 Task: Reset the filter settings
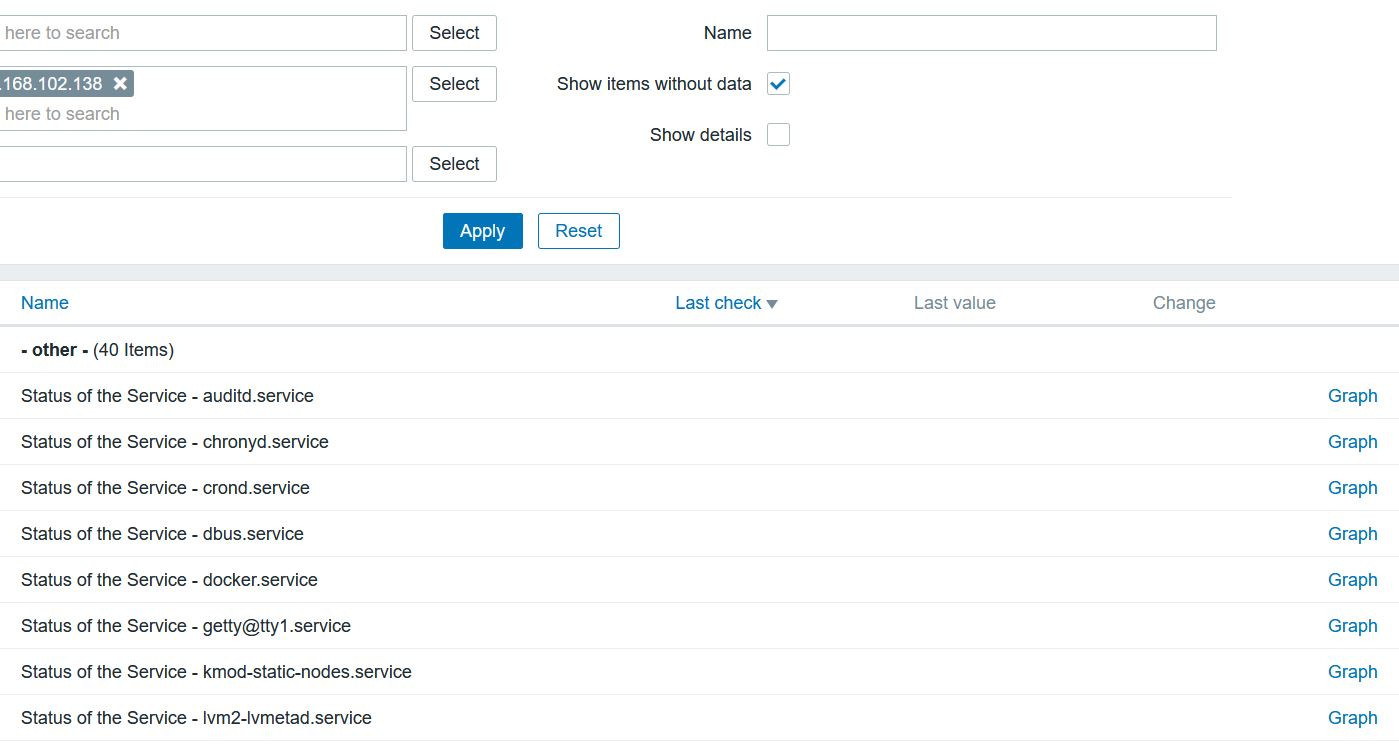point(578,231)
